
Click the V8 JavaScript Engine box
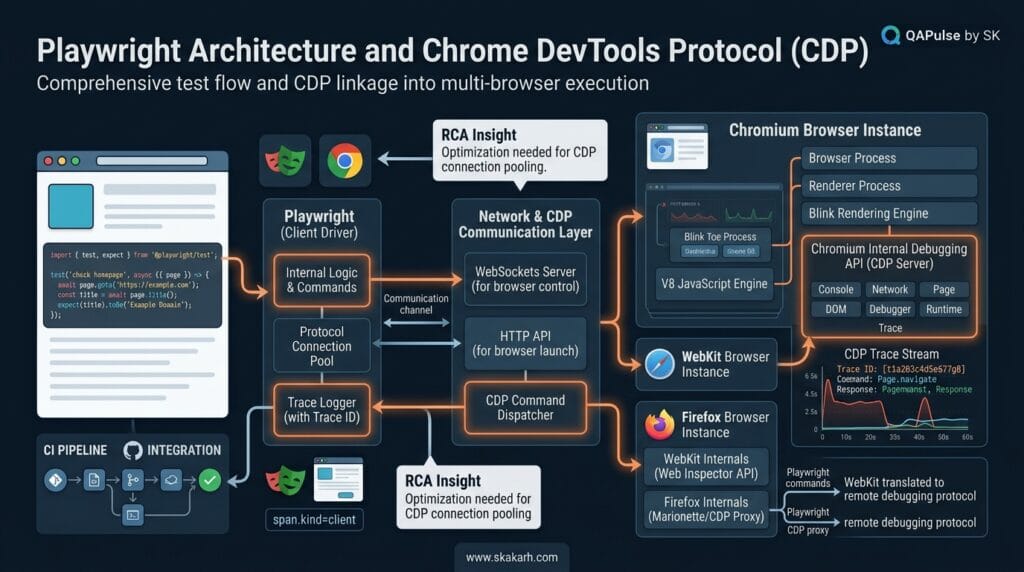714,284
